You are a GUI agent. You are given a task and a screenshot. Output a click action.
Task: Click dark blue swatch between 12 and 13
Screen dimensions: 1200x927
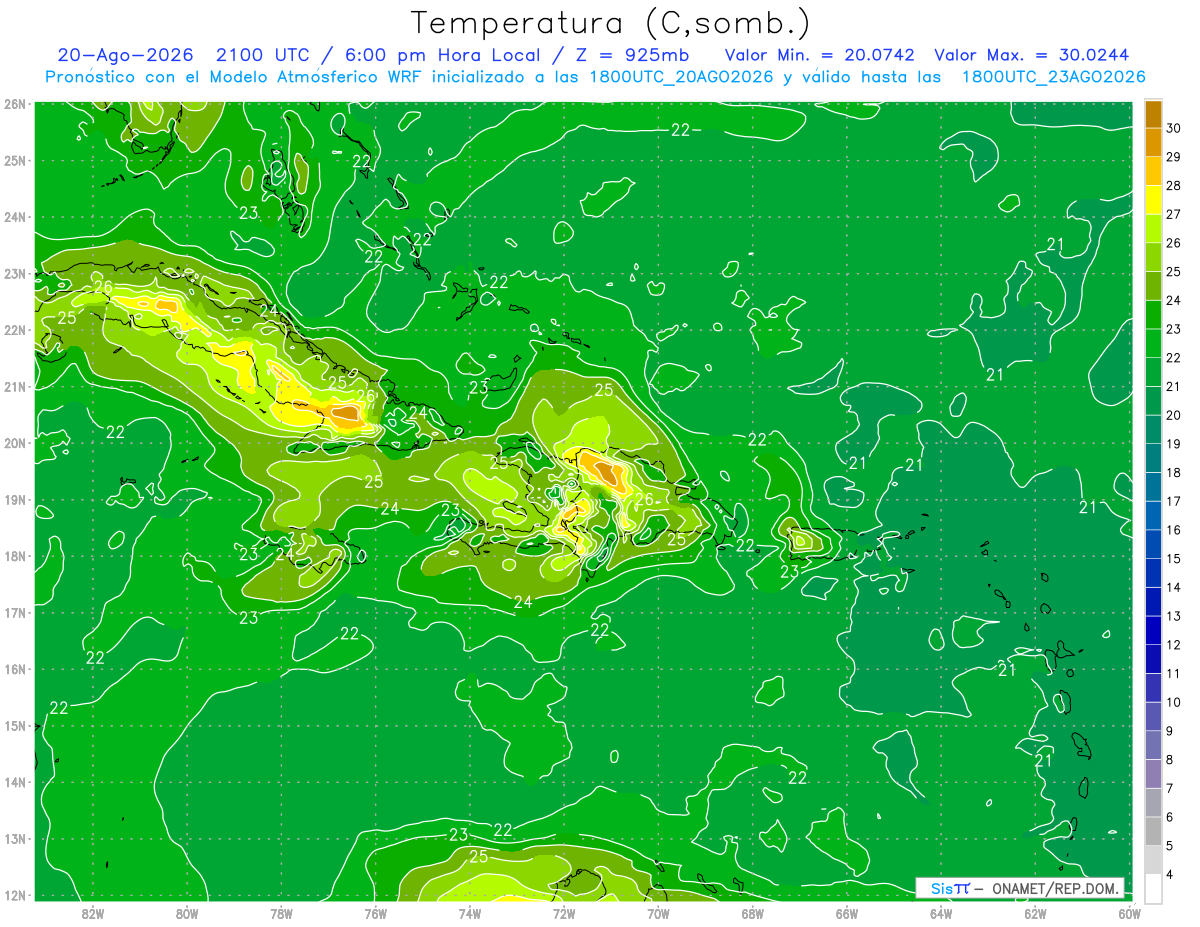[x=1153, y=630]
